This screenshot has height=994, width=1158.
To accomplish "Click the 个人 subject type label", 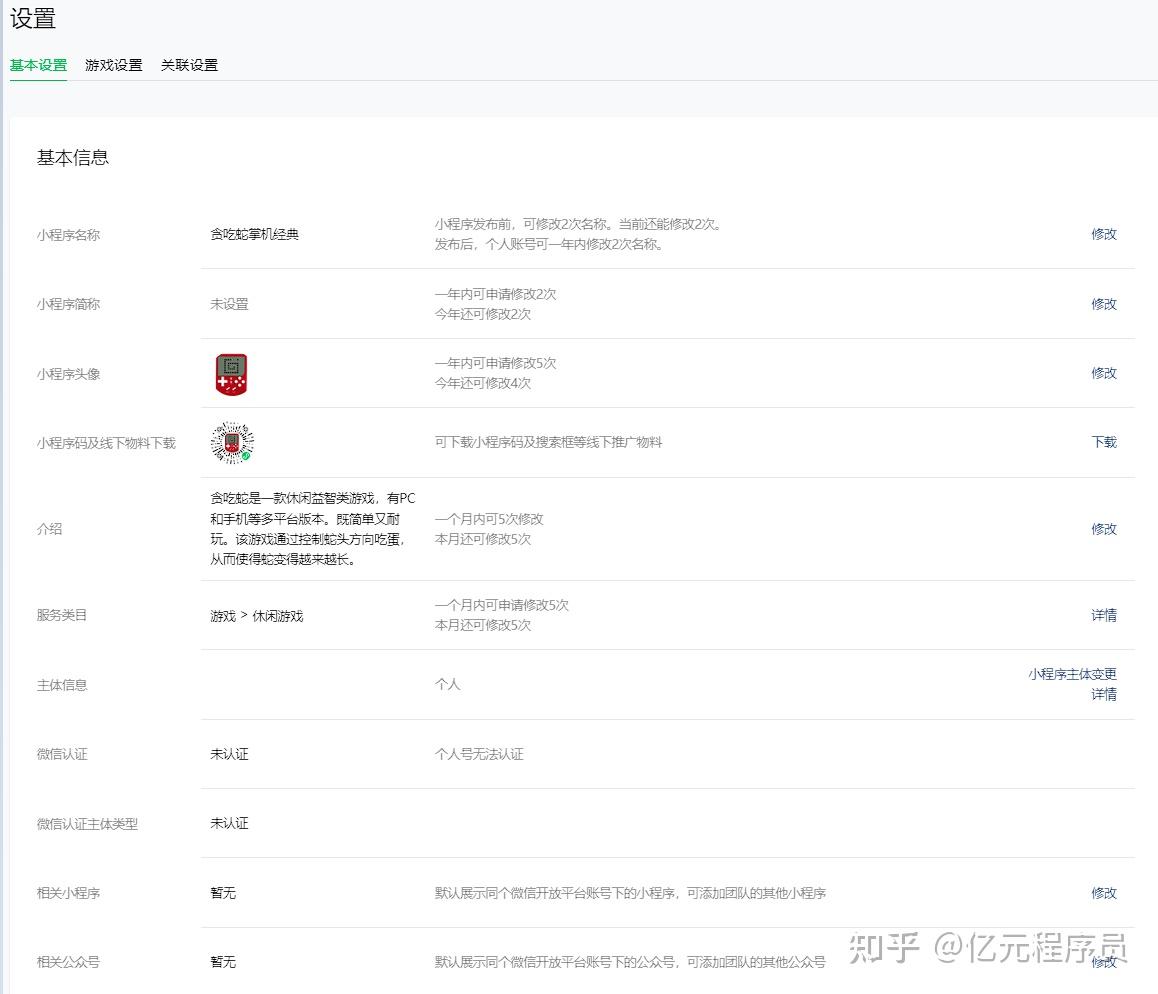I will [x=447, y=684].
